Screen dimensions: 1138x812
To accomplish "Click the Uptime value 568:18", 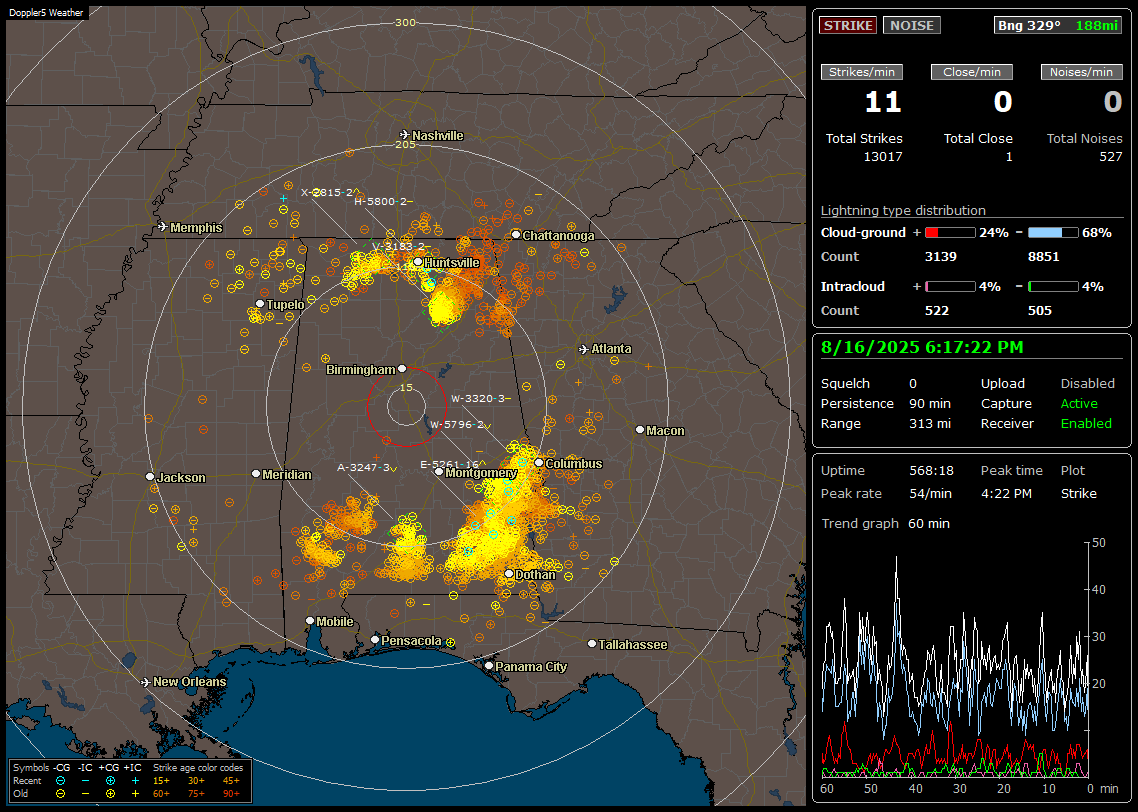I will coord(931,470).
